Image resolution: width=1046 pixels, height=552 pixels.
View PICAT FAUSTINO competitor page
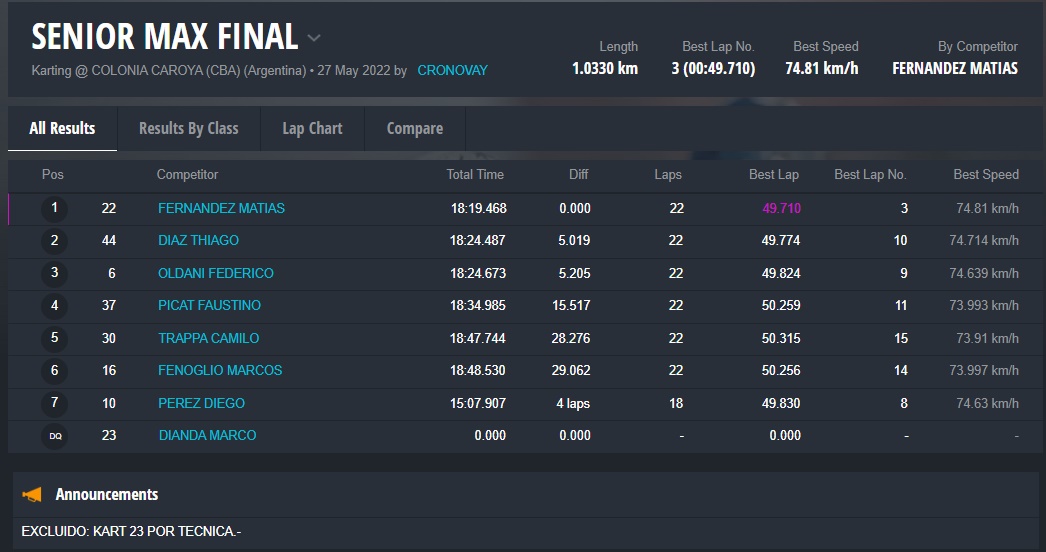coord(209,305)
